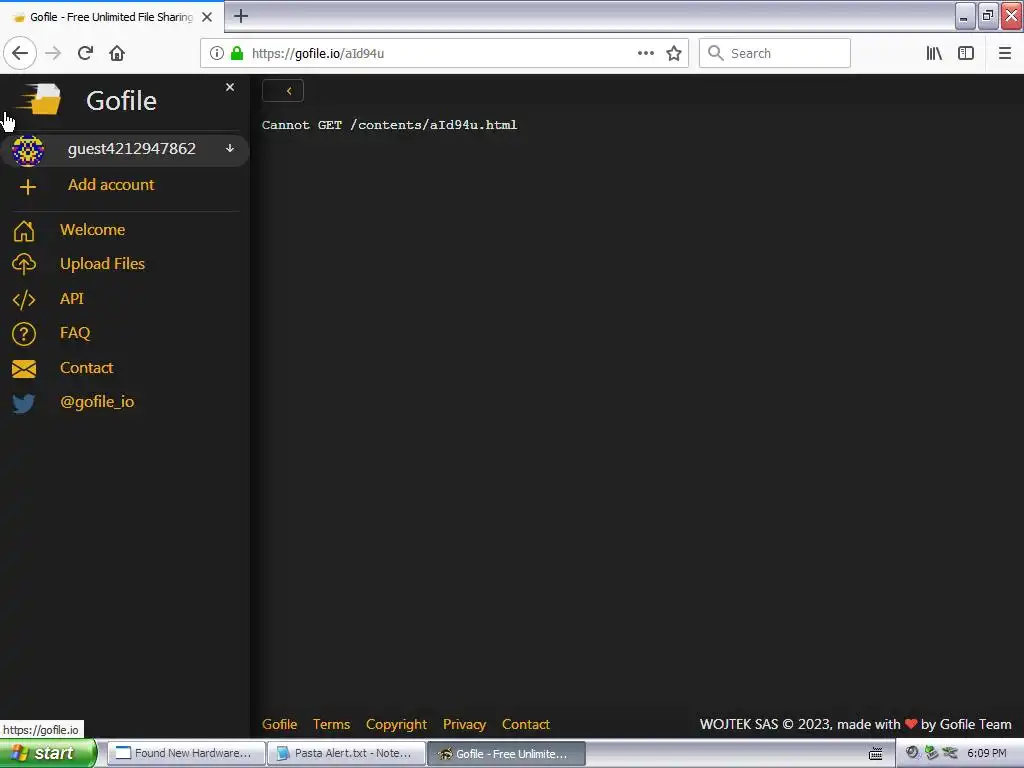Click the footer Gofile link
The width and height of the screenshot is (1024, 768).
point(280,724)
